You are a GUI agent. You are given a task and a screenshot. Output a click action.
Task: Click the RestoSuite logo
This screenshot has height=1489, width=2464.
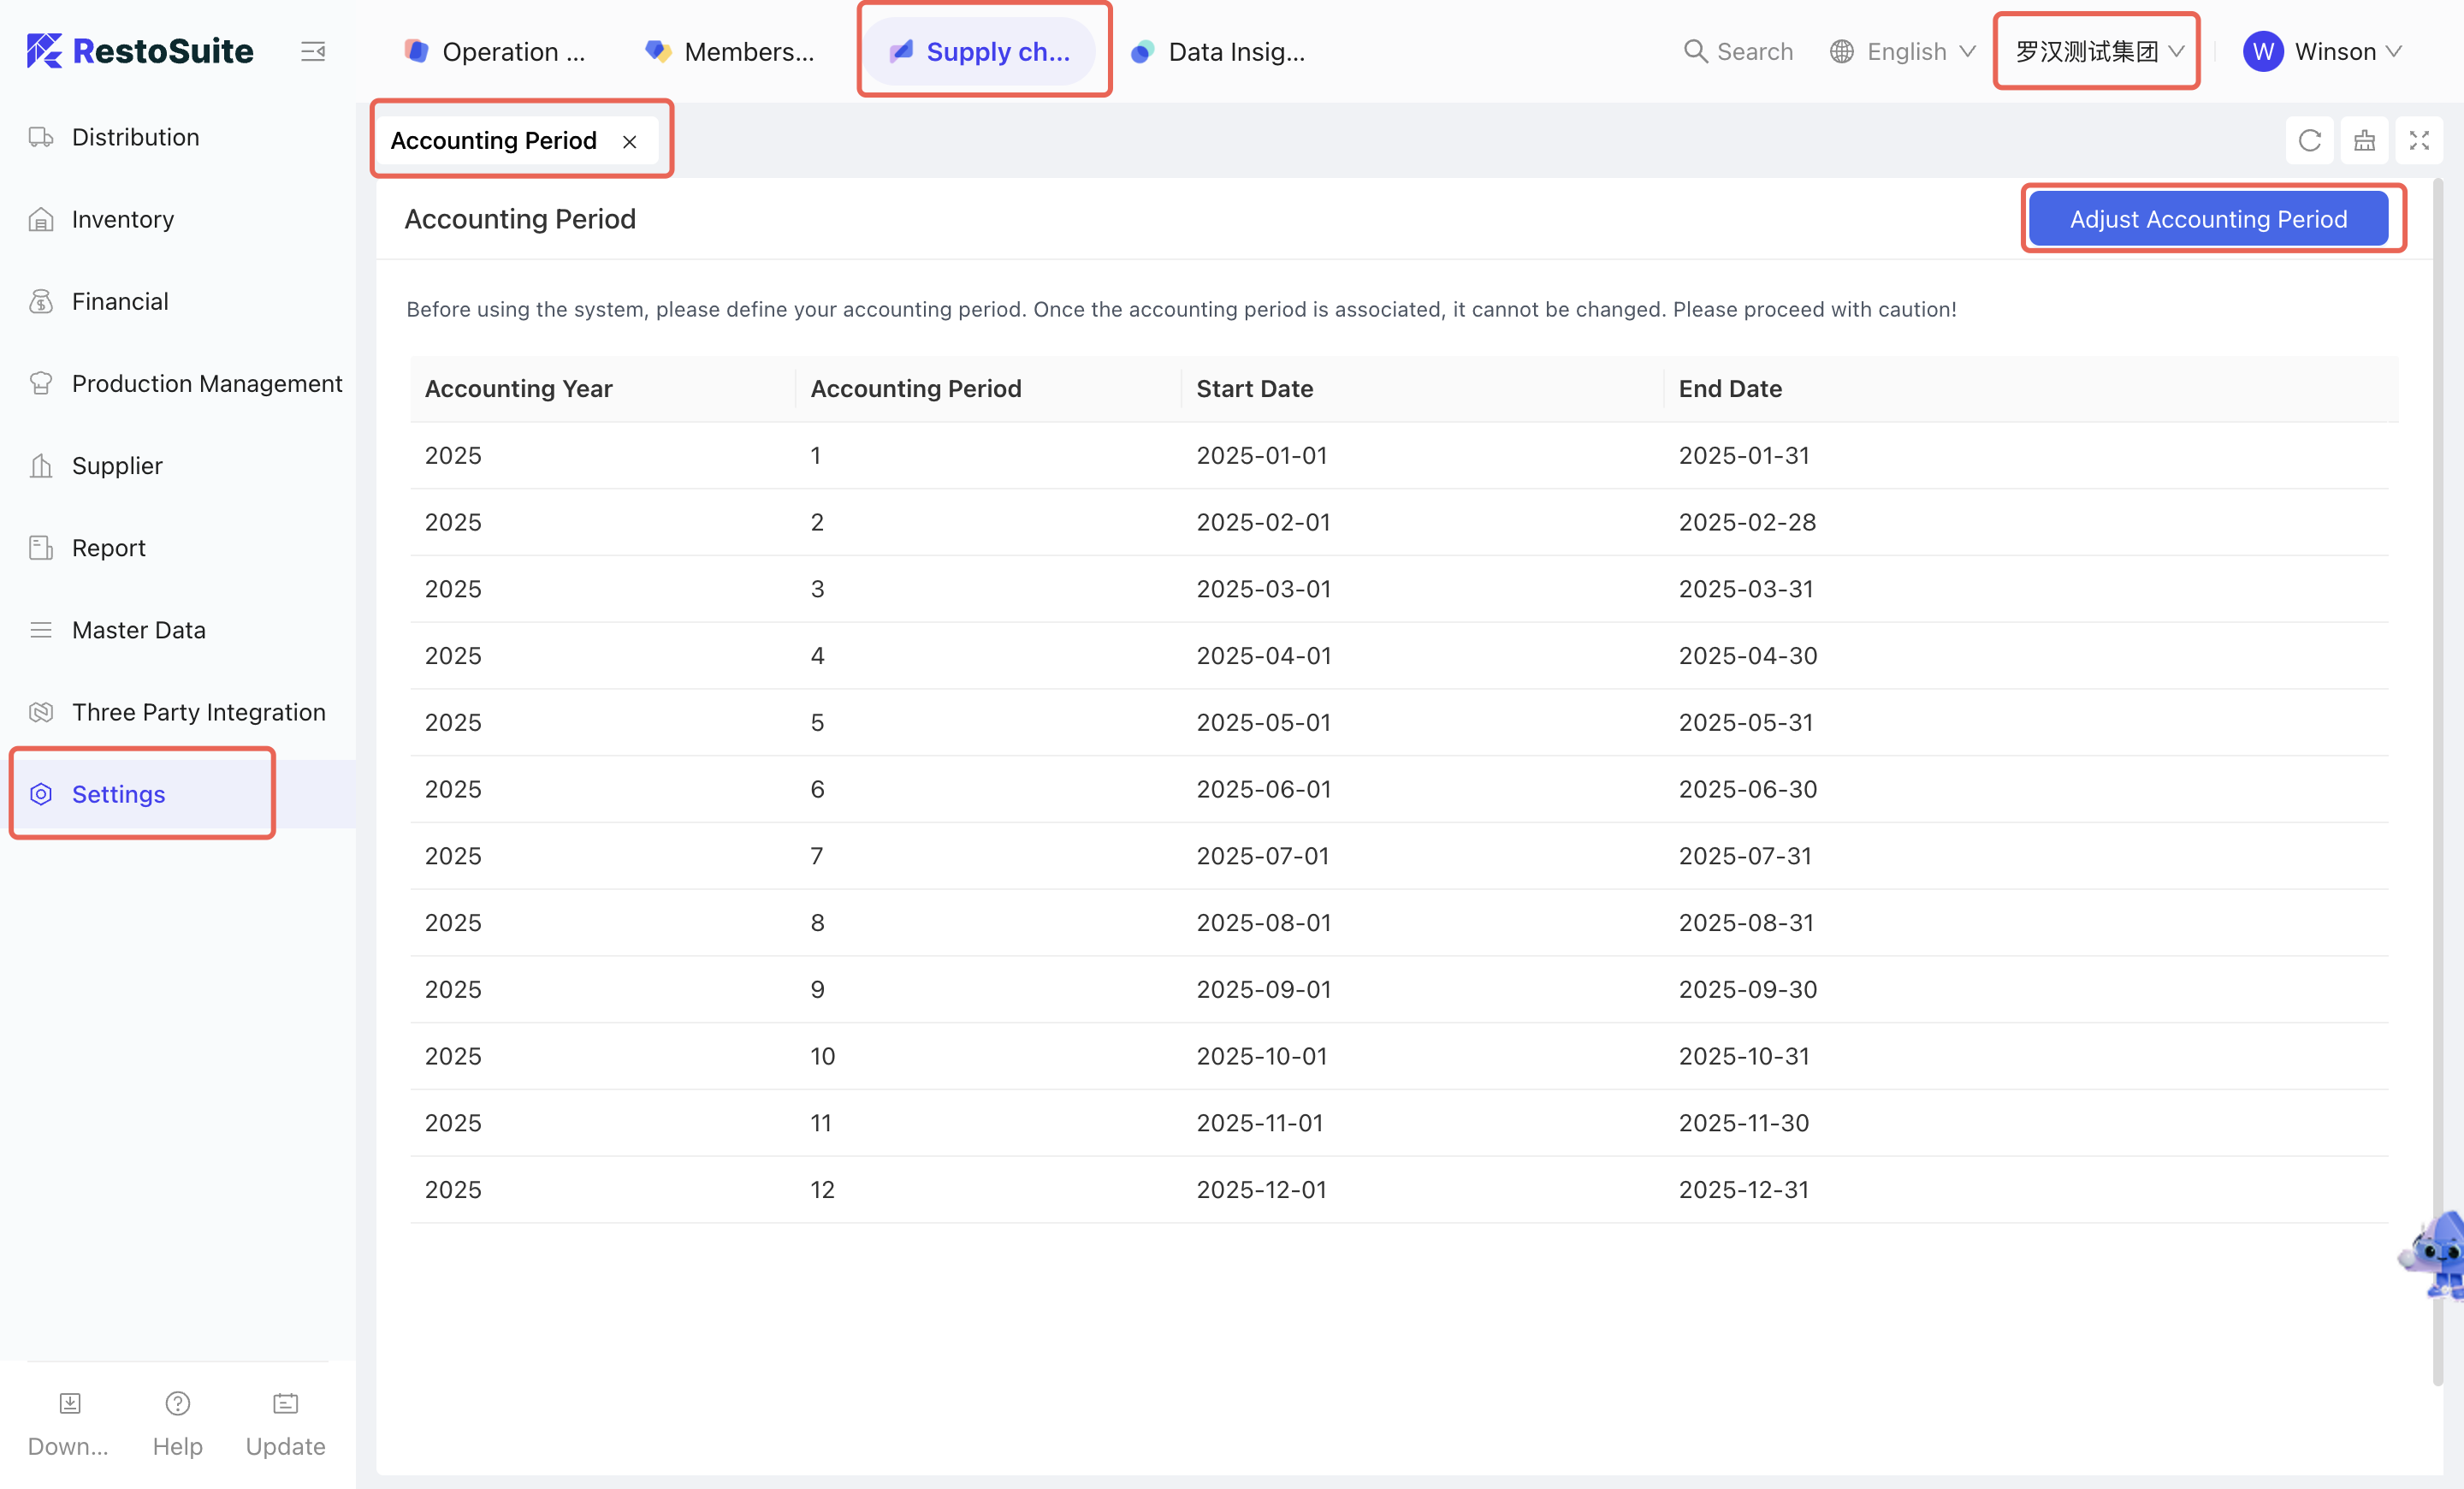click(140, 51)
